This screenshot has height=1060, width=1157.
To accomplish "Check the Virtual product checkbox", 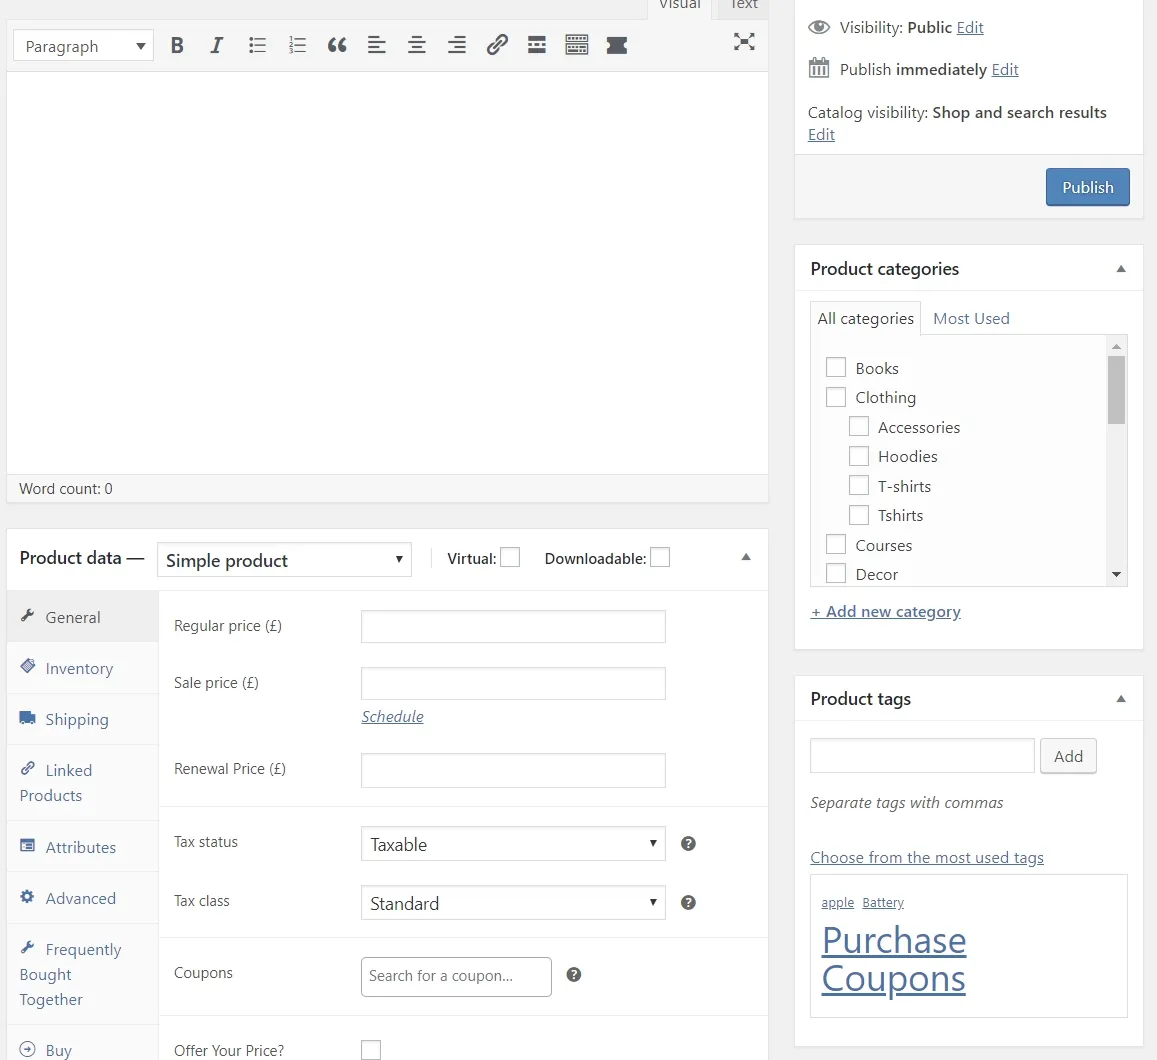I will click(x=510, y=558).
